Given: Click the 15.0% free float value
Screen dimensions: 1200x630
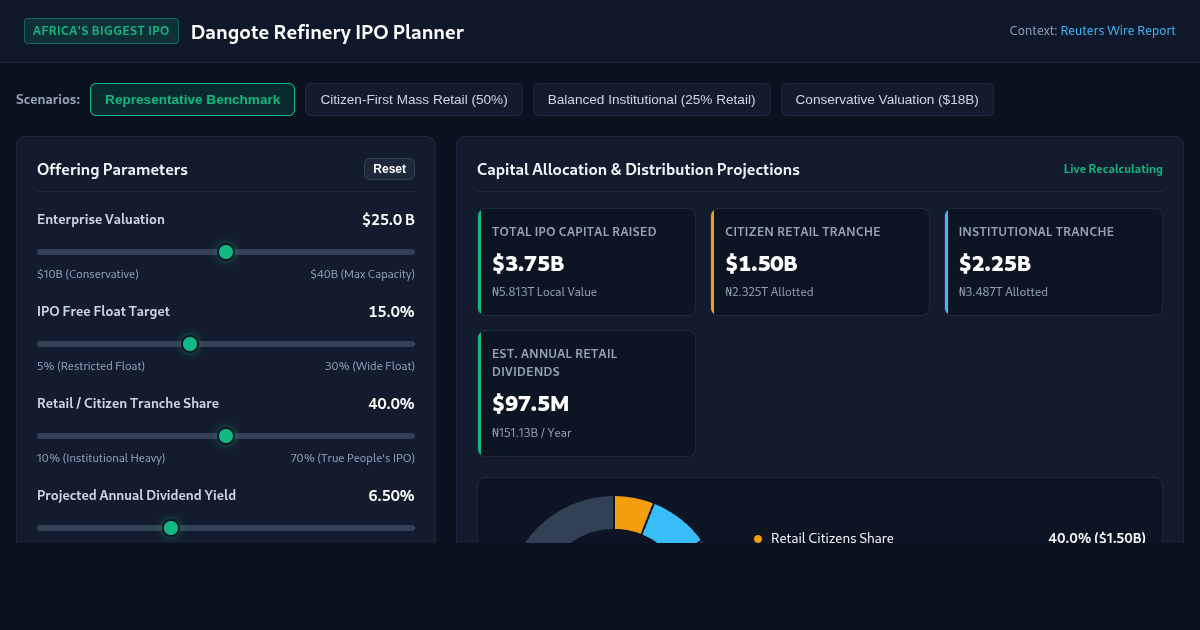Looking at the screenshot, I should pos(391,312).
